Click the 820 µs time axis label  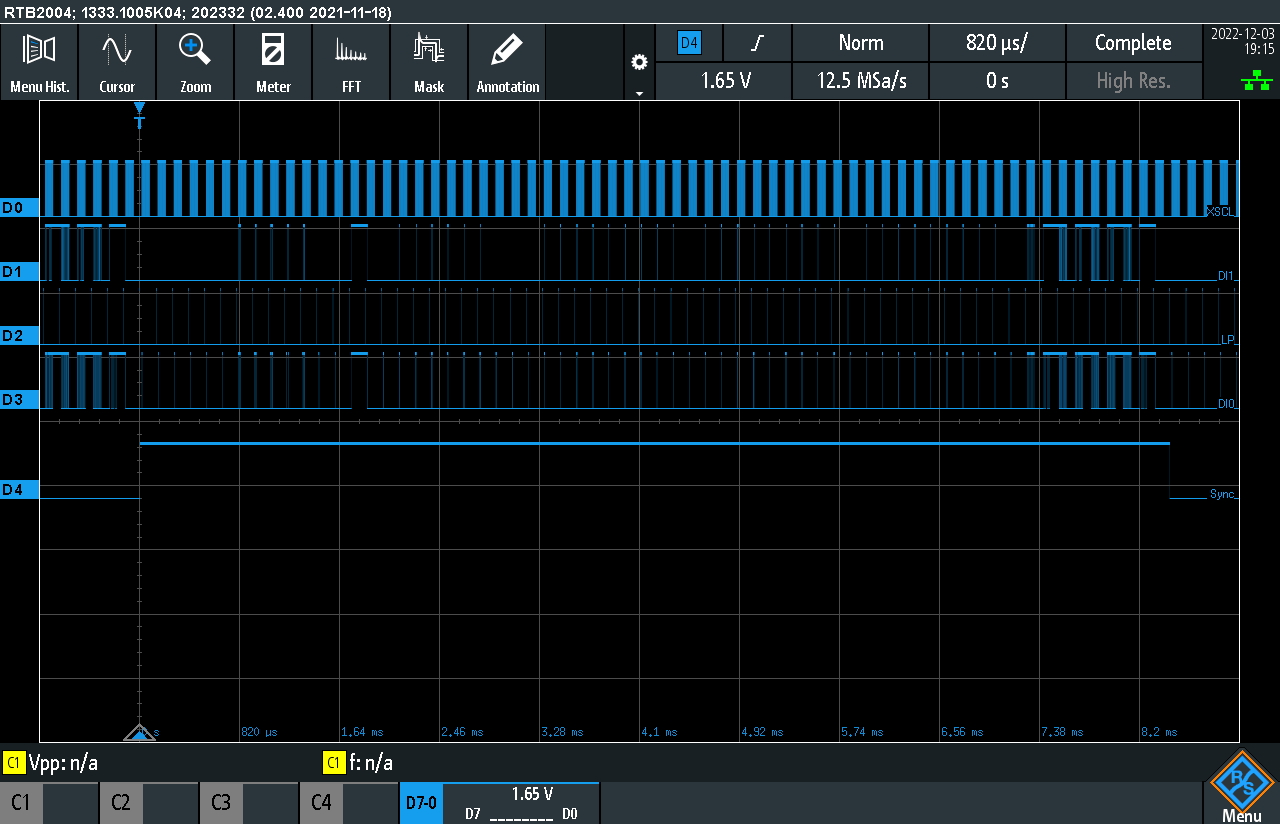tap(257, 732)
